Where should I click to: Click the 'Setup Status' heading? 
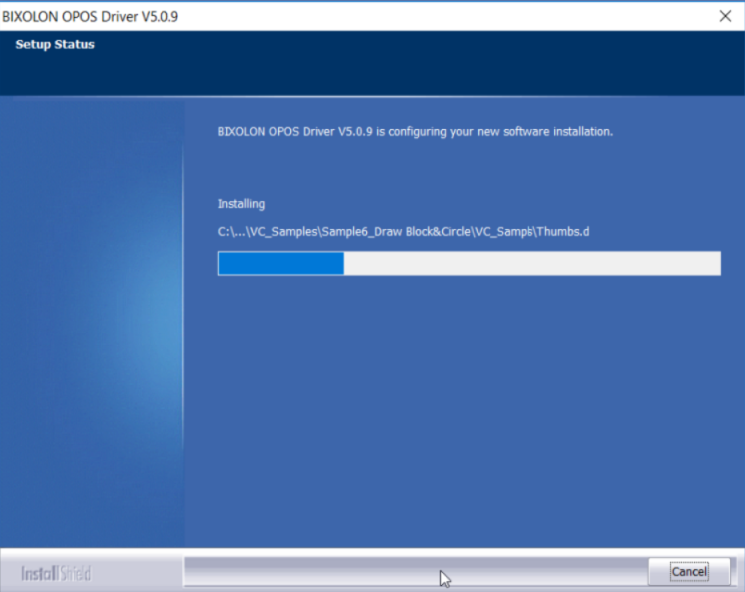pyautogui.click(x=55, y=45)
